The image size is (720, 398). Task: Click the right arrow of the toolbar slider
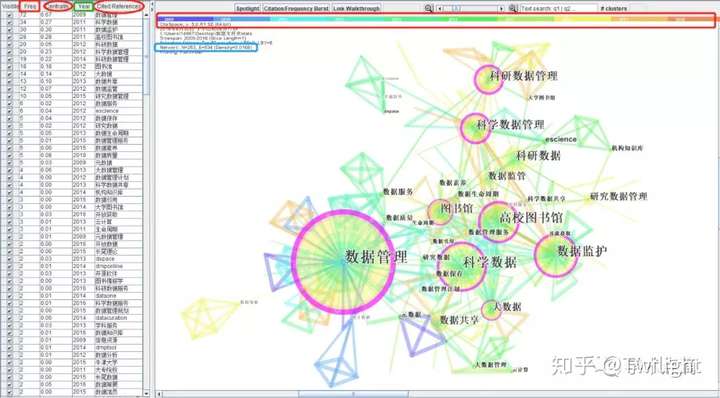click(x=501, y=9)
